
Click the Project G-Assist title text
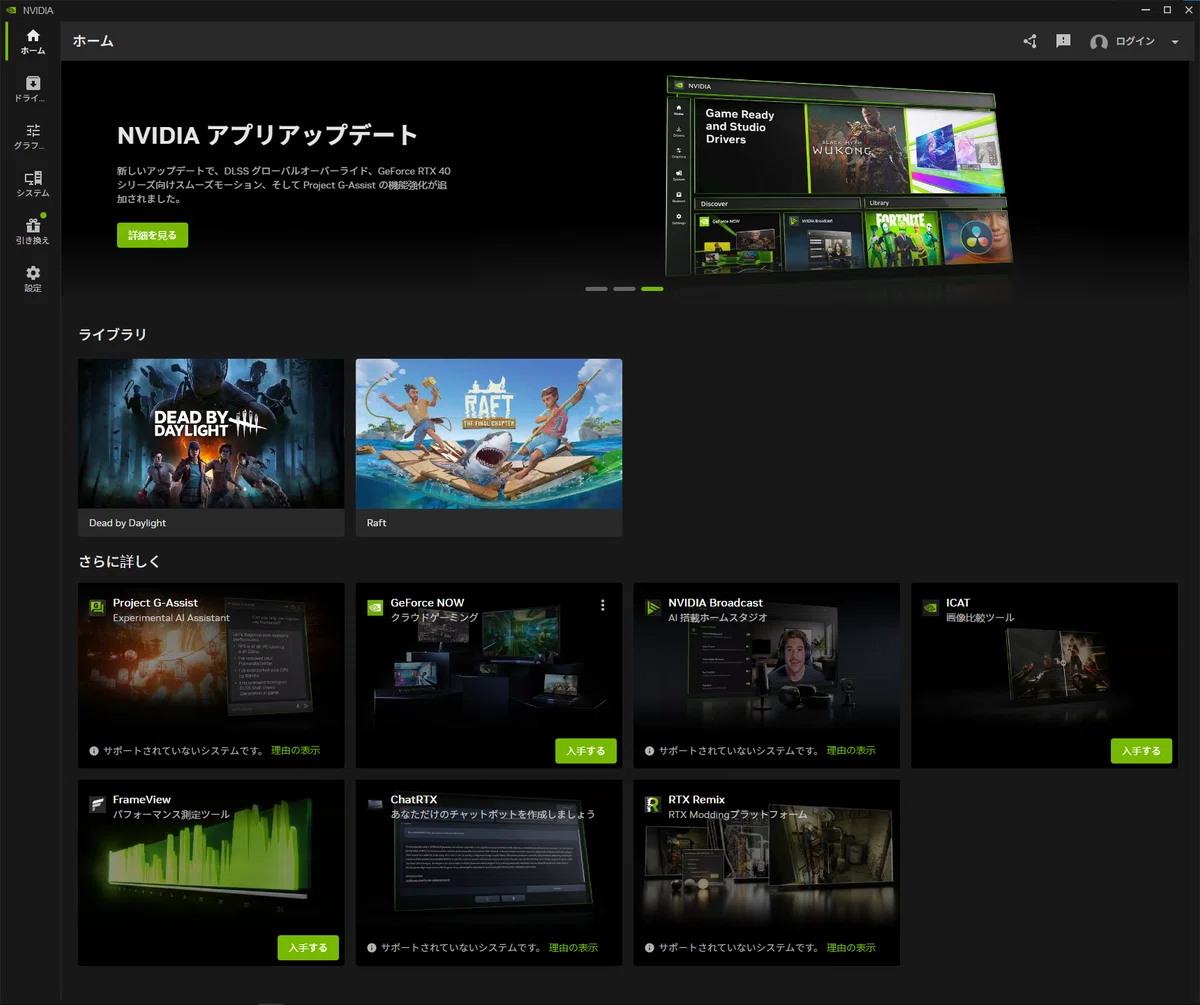tap(155, 603)
